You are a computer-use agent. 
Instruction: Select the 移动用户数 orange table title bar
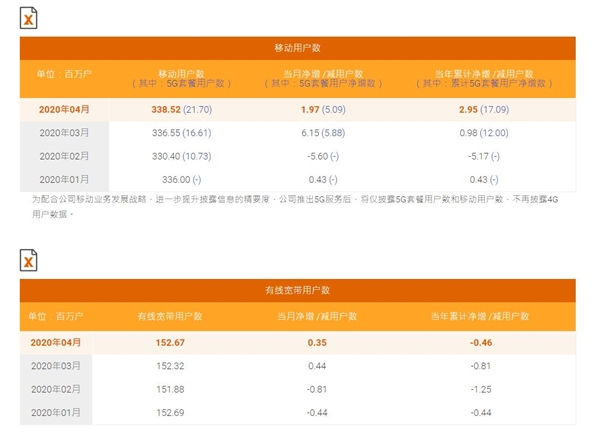297,48
